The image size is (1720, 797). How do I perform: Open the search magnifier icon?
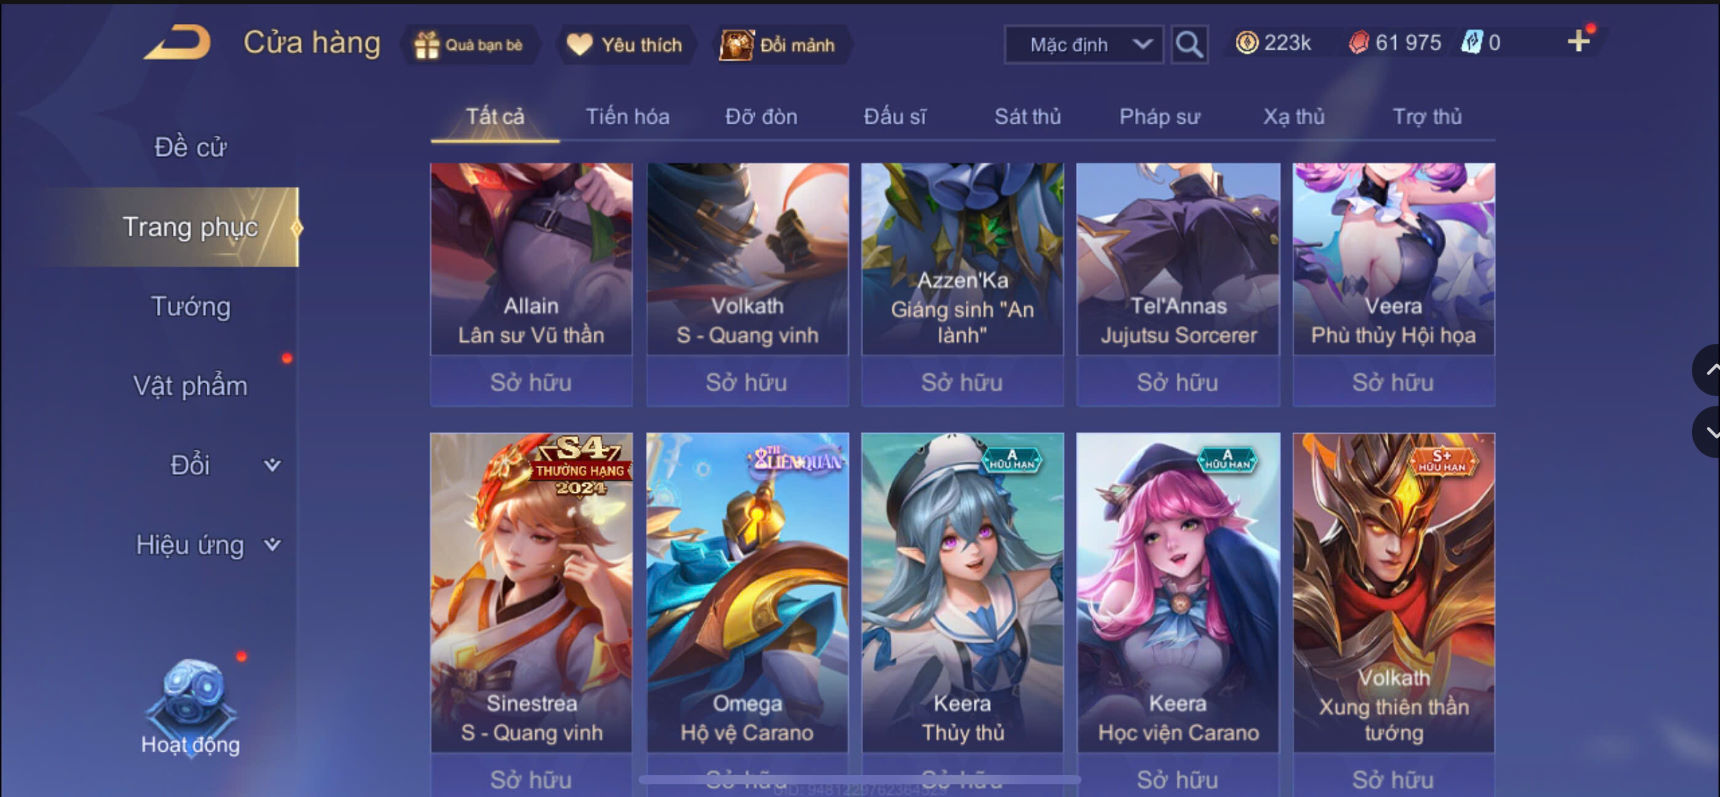pos(1188,44)
